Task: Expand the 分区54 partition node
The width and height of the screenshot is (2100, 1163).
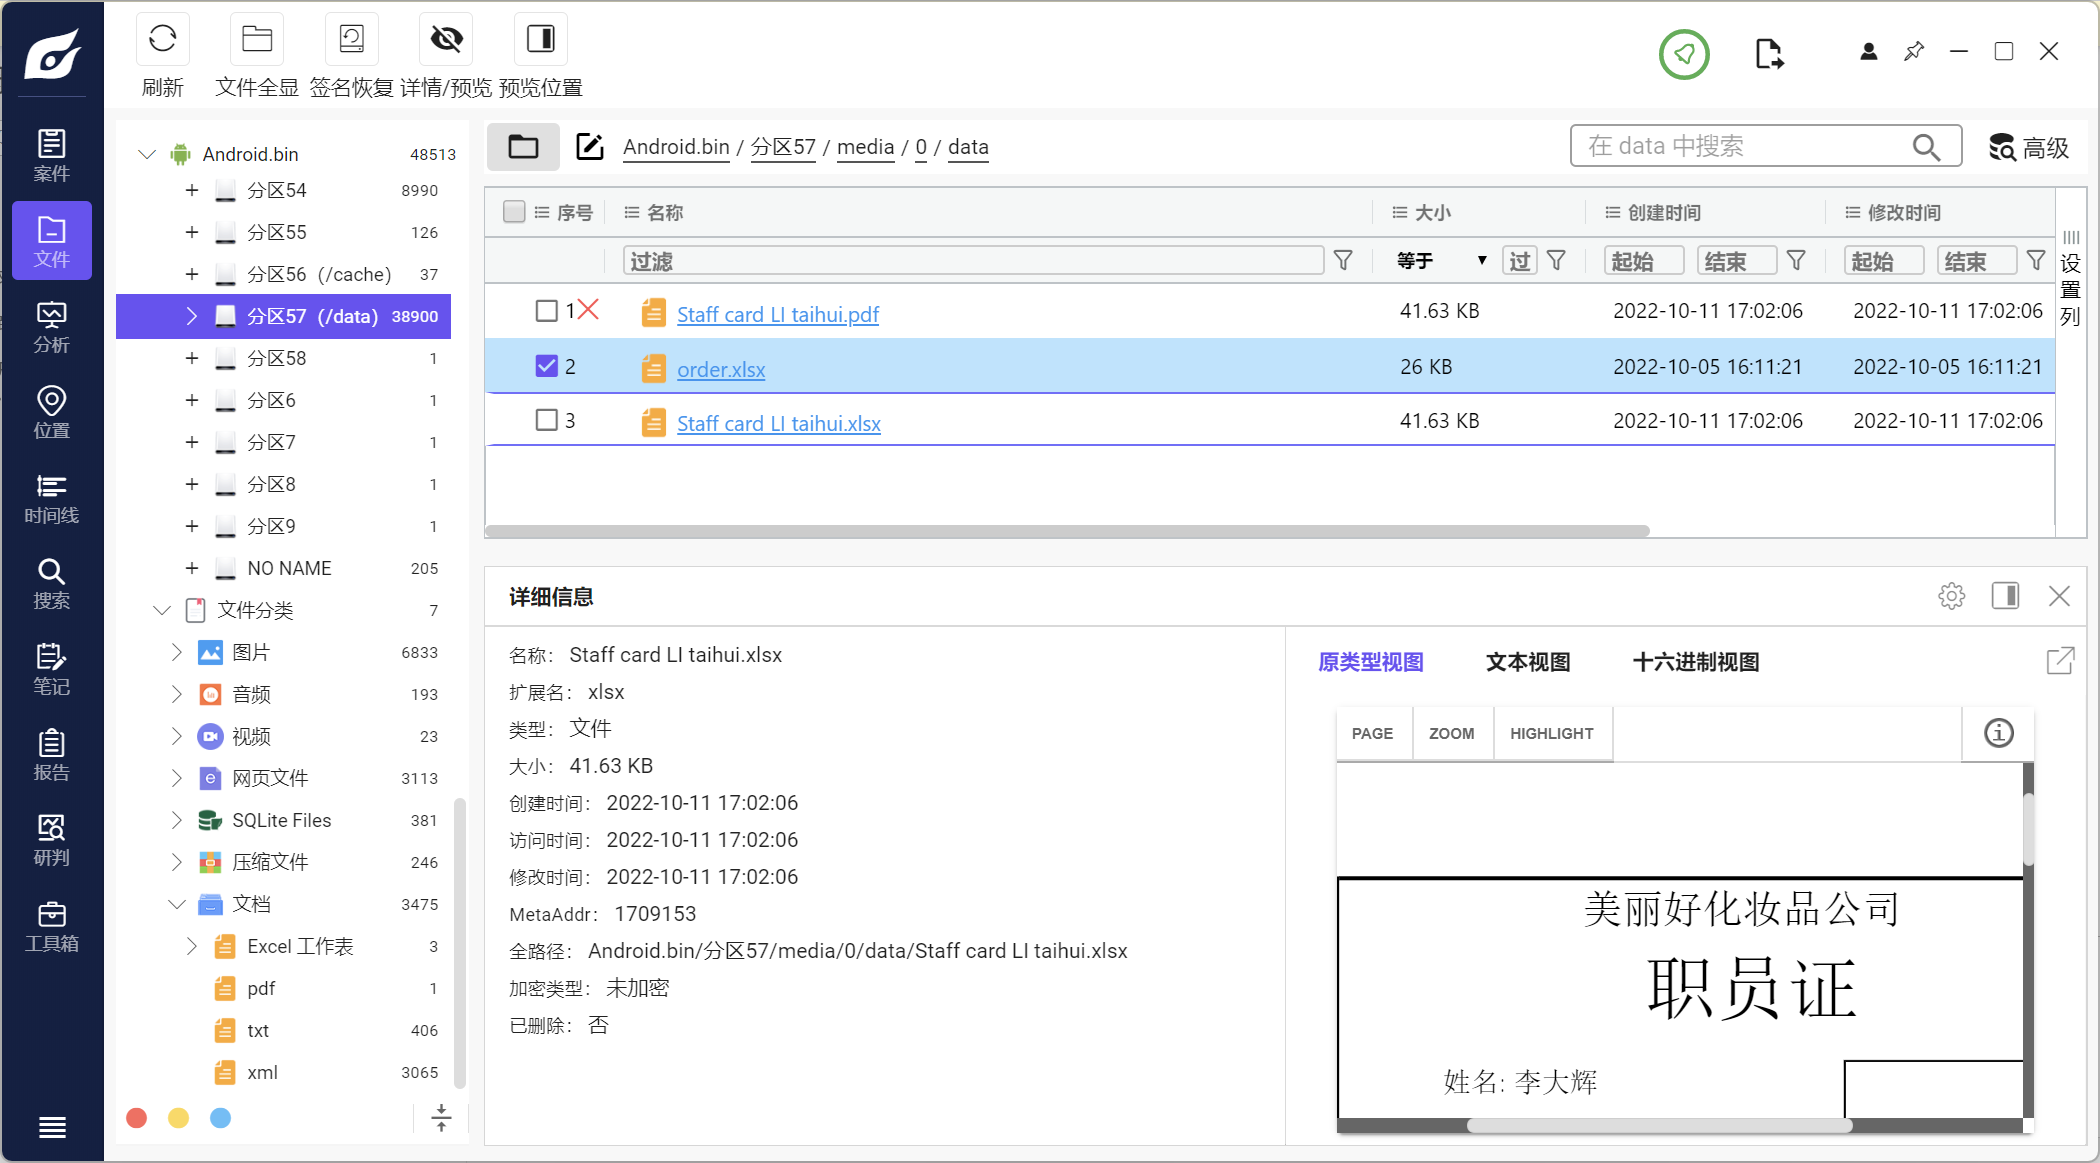Action: click(x=191, y=190)
